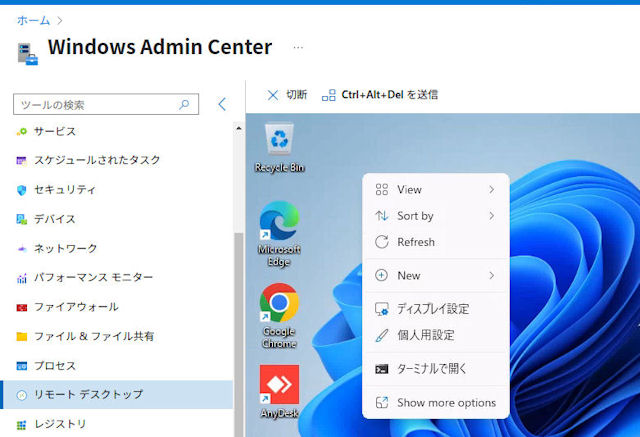This screenshot has width=640, height=437.
Task: Click the sidebar scrollbar thumb
Action: 239,335
